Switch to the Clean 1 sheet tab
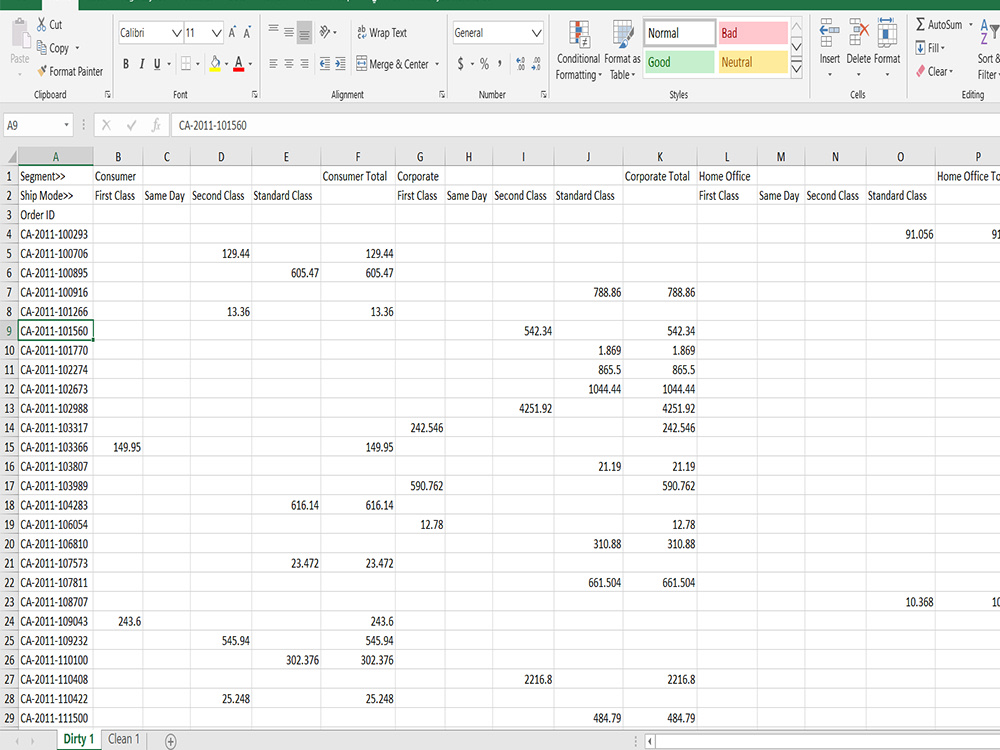 click(x=124, y=739)
